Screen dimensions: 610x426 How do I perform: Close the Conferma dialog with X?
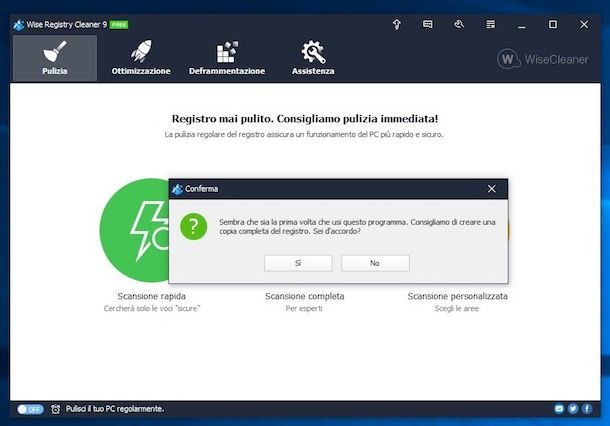492,189
